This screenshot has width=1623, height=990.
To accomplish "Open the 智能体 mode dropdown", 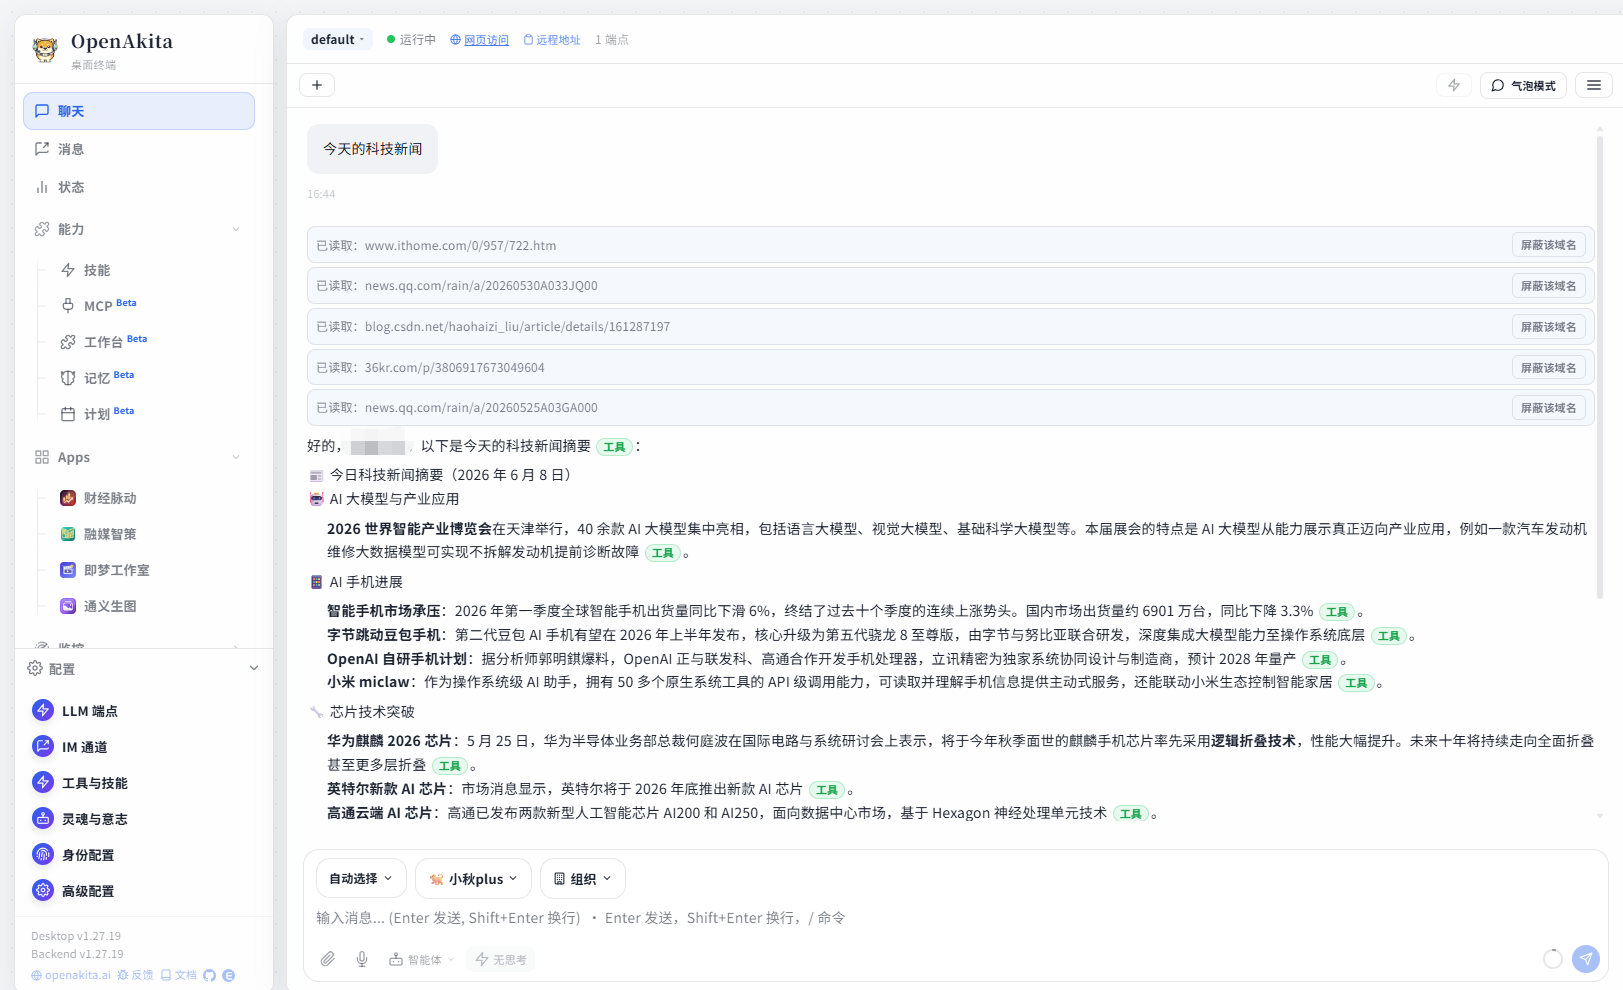I will pyautogui.click(x=422, y=959).
